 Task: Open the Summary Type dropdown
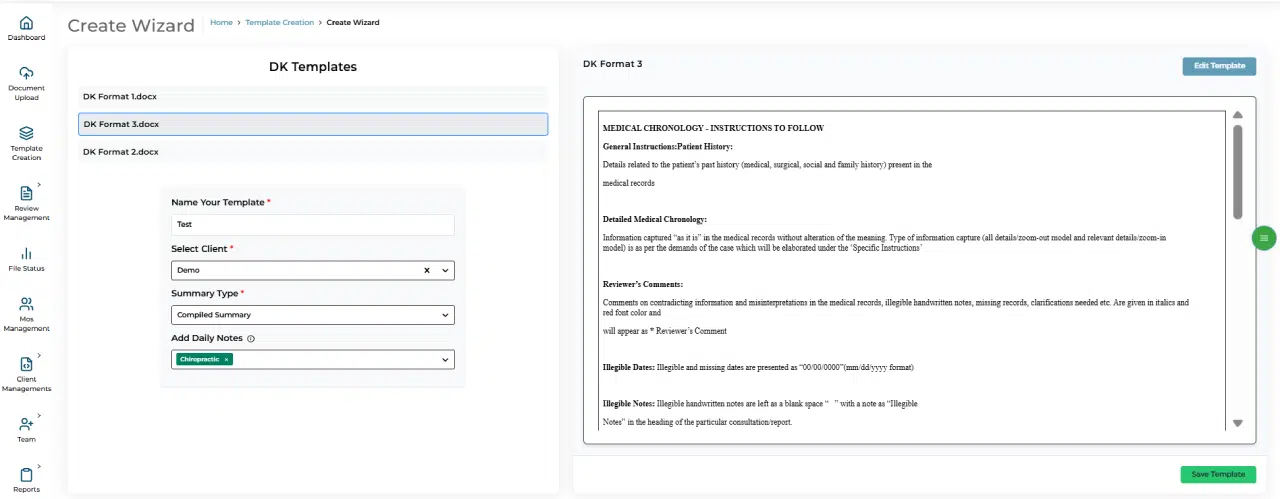445,315
